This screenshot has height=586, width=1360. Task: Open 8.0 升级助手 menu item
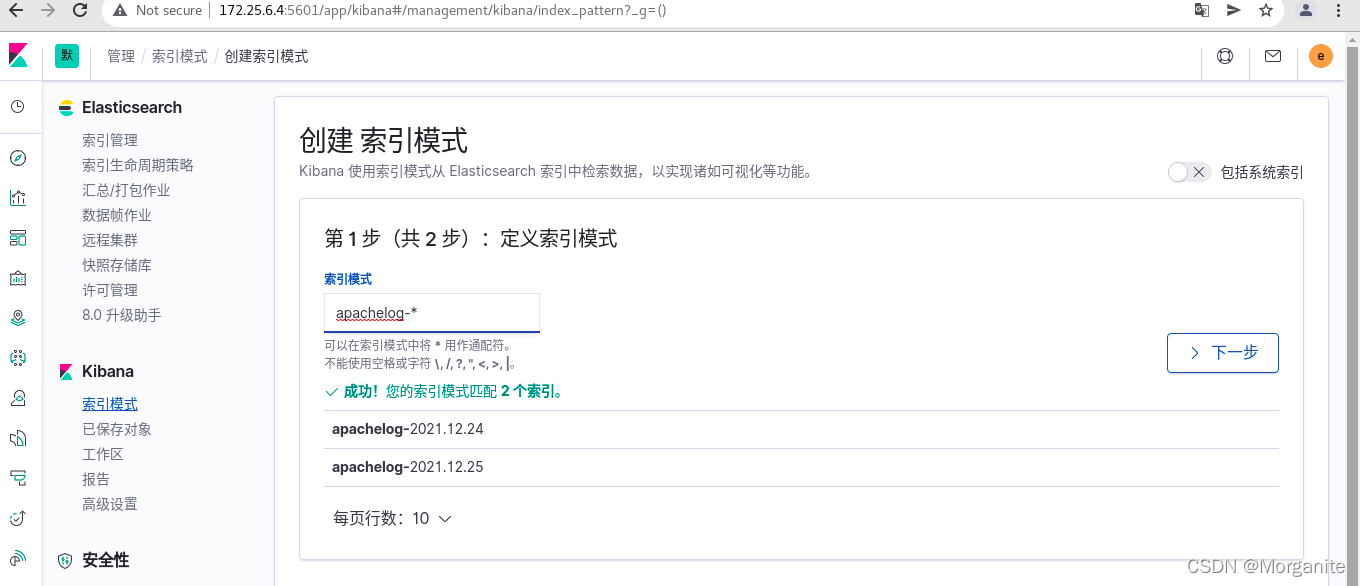click(x=121, y=315)
